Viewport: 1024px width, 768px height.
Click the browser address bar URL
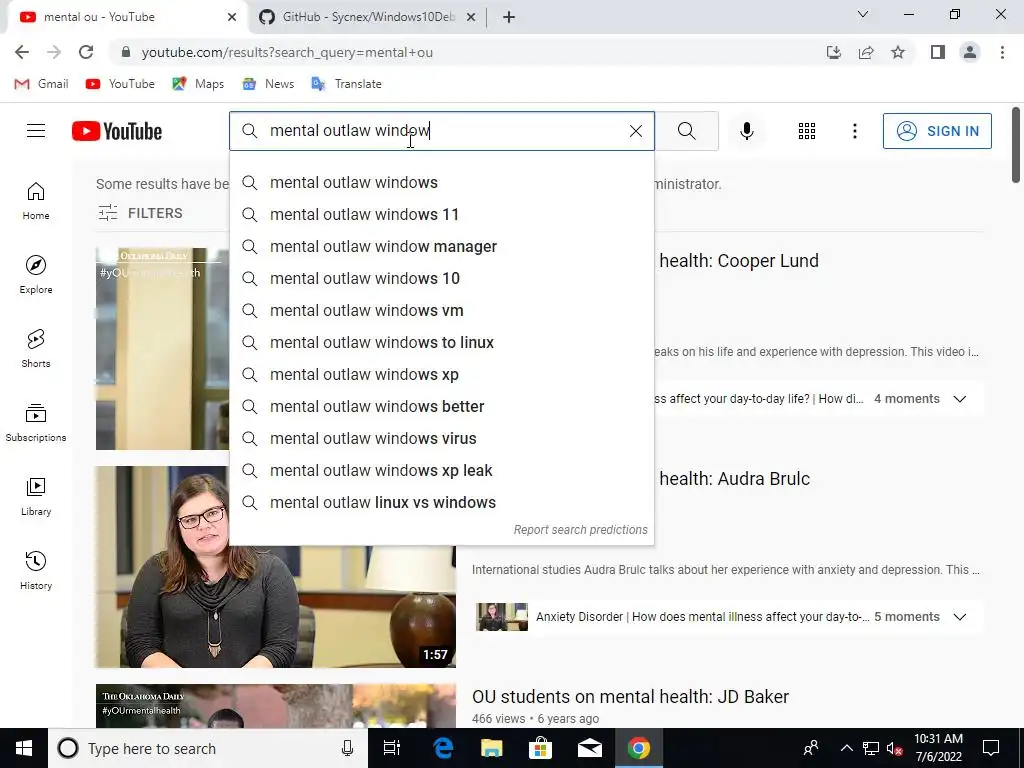[x=287, y=52]
